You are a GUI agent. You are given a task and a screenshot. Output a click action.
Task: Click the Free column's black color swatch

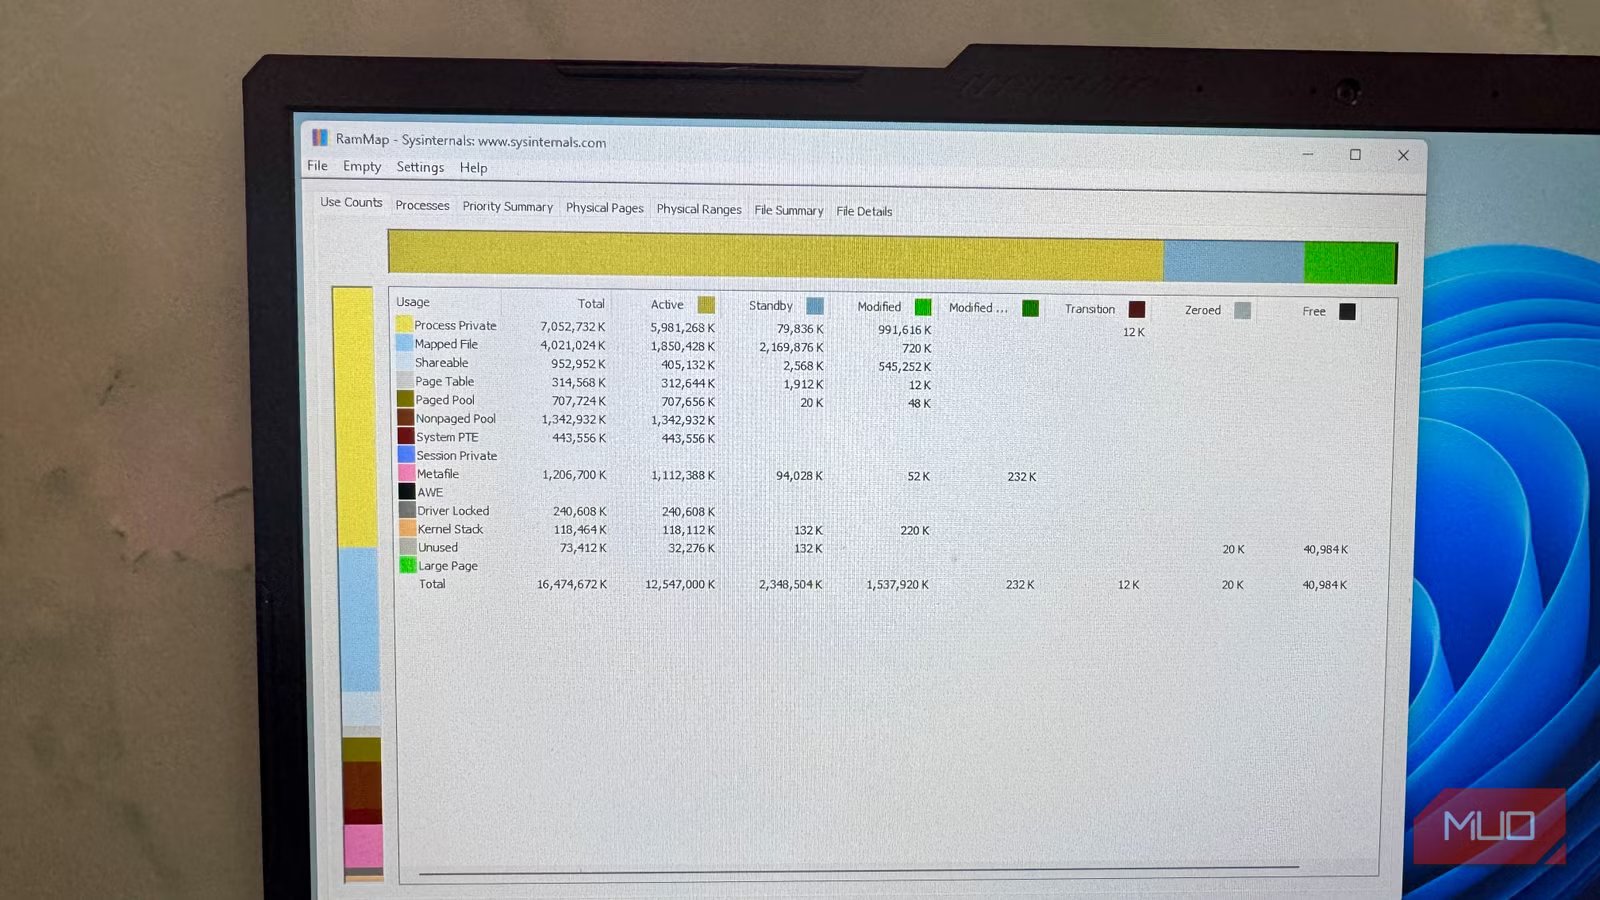pyautogui.click(x=1347, y=311)
